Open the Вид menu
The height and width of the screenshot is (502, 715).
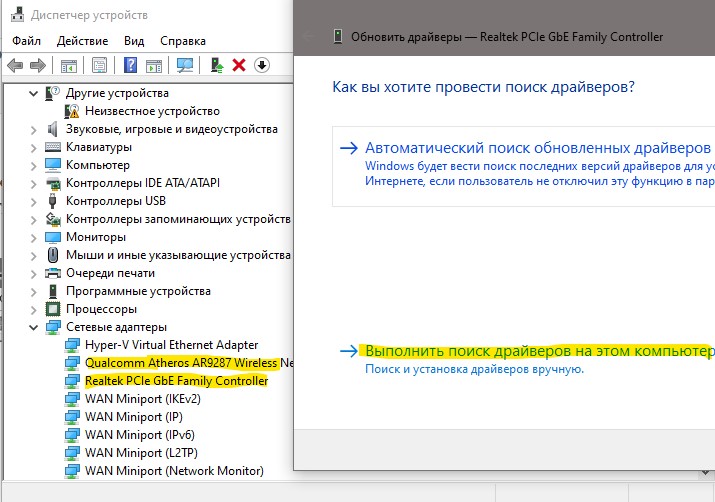tap(134, 41)
